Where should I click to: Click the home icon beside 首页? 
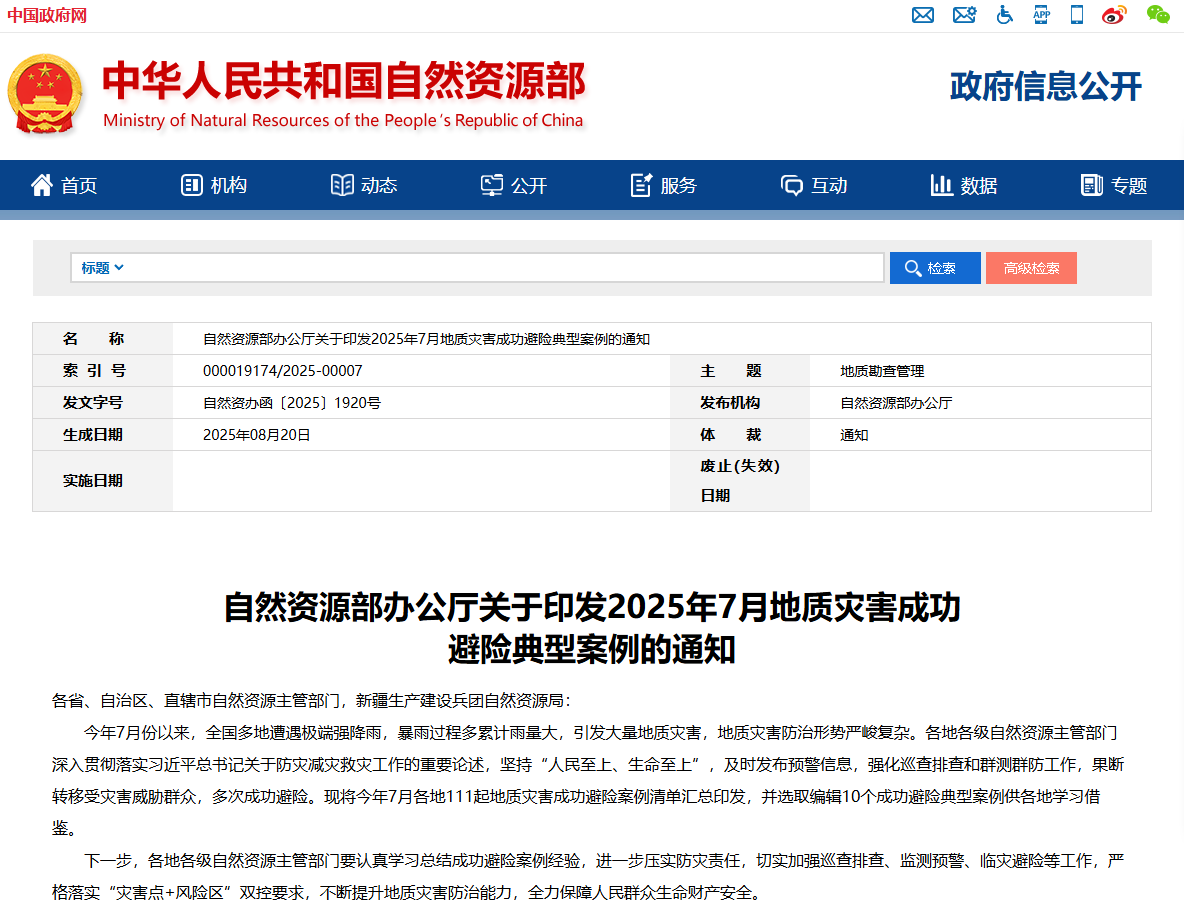[40, 184]
